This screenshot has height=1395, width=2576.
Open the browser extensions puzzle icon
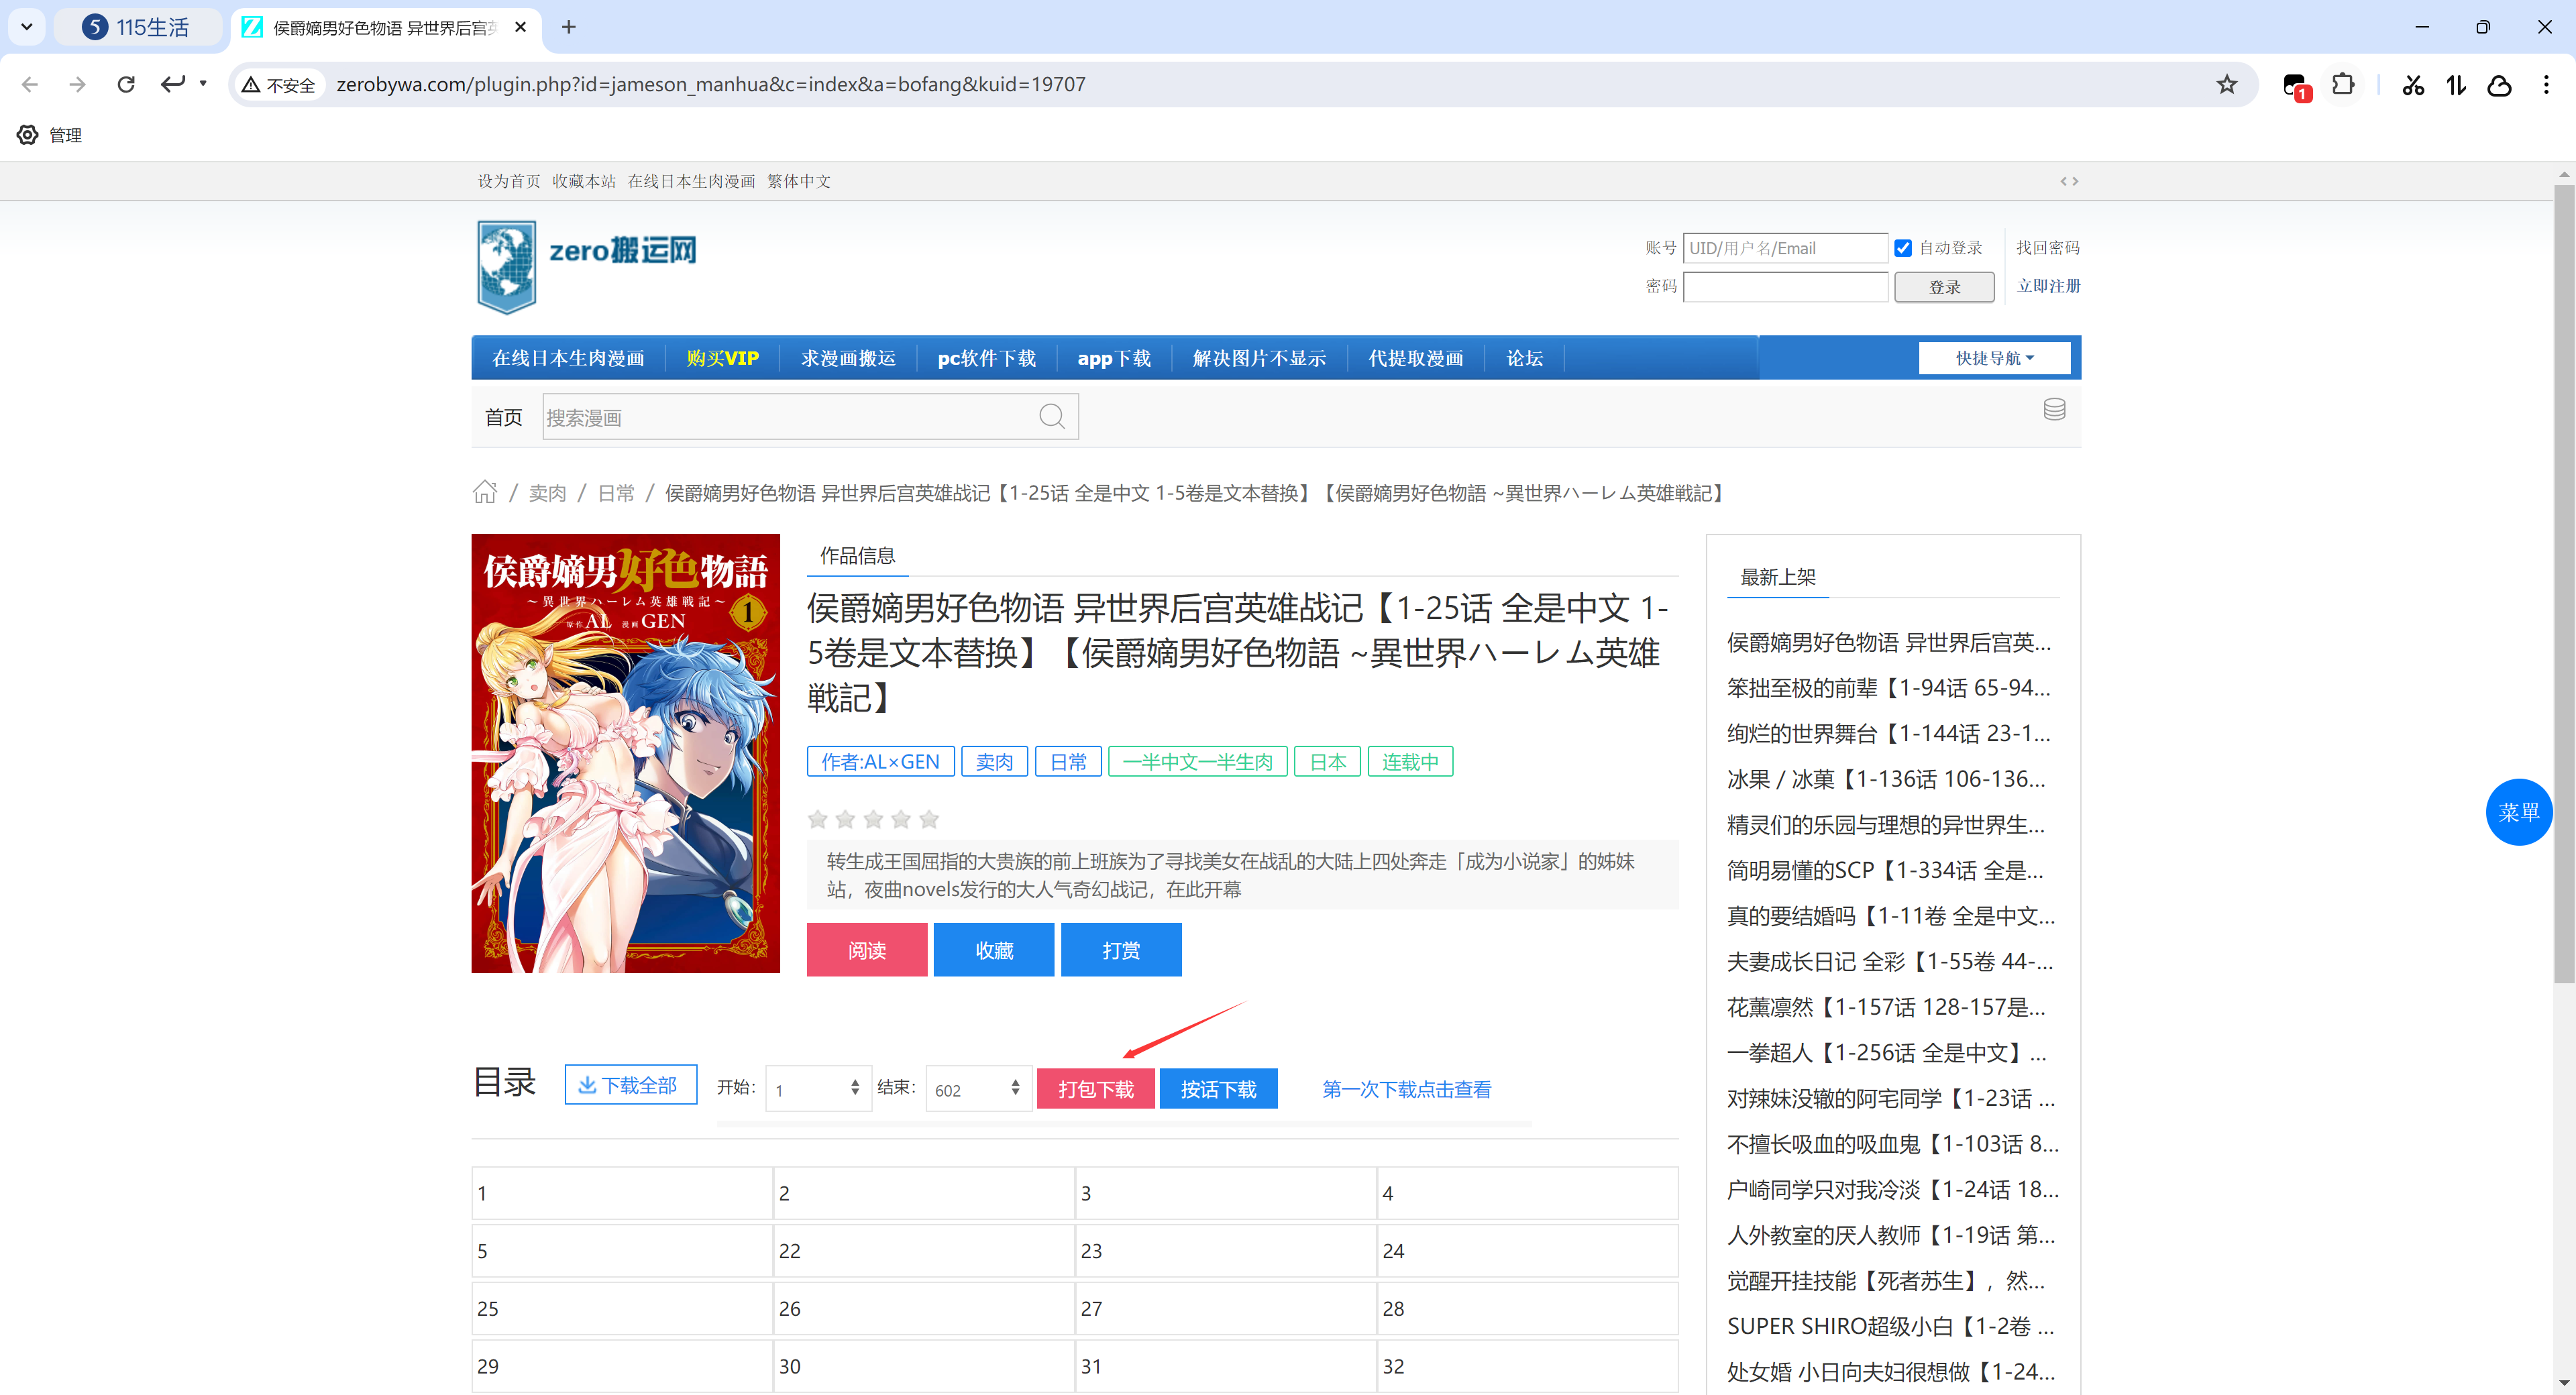point(2342,84)
